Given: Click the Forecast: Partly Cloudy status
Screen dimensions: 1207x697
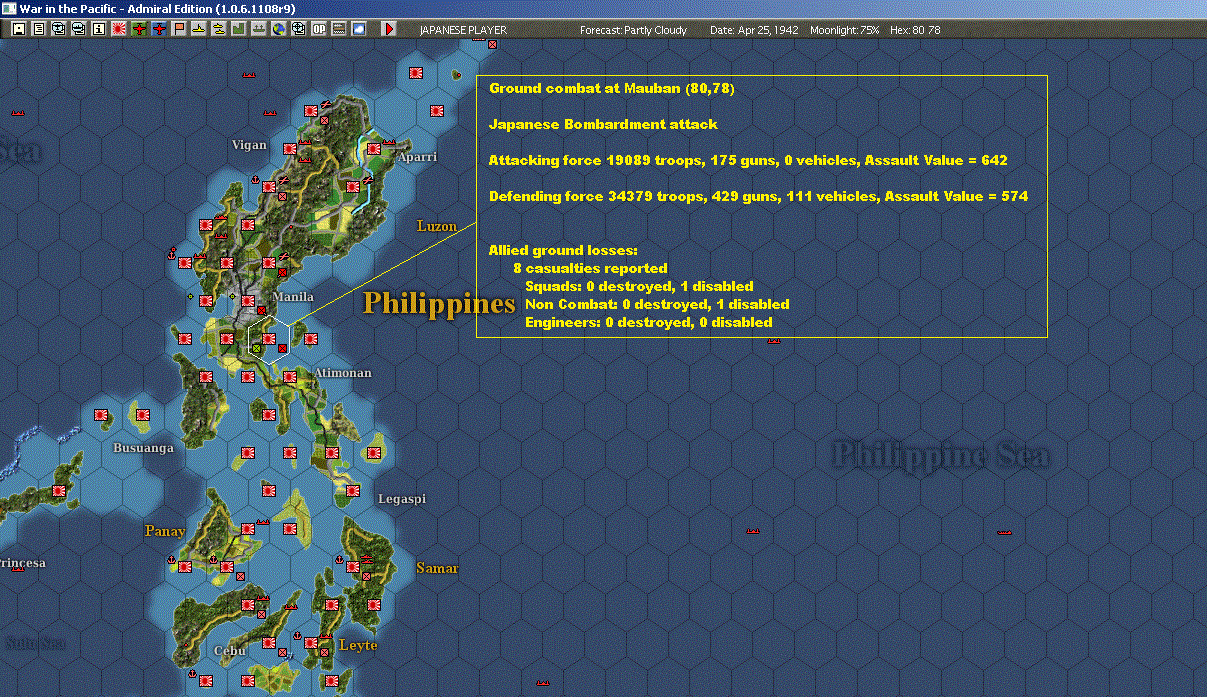Looking at the screenshot, I should tap(634, 30).
